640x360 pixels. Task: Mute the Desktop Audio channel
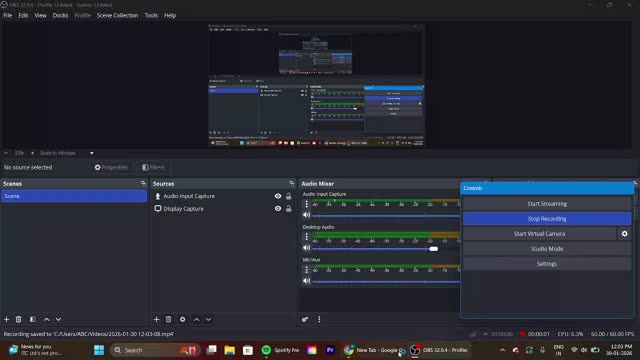tap(307, 248)
